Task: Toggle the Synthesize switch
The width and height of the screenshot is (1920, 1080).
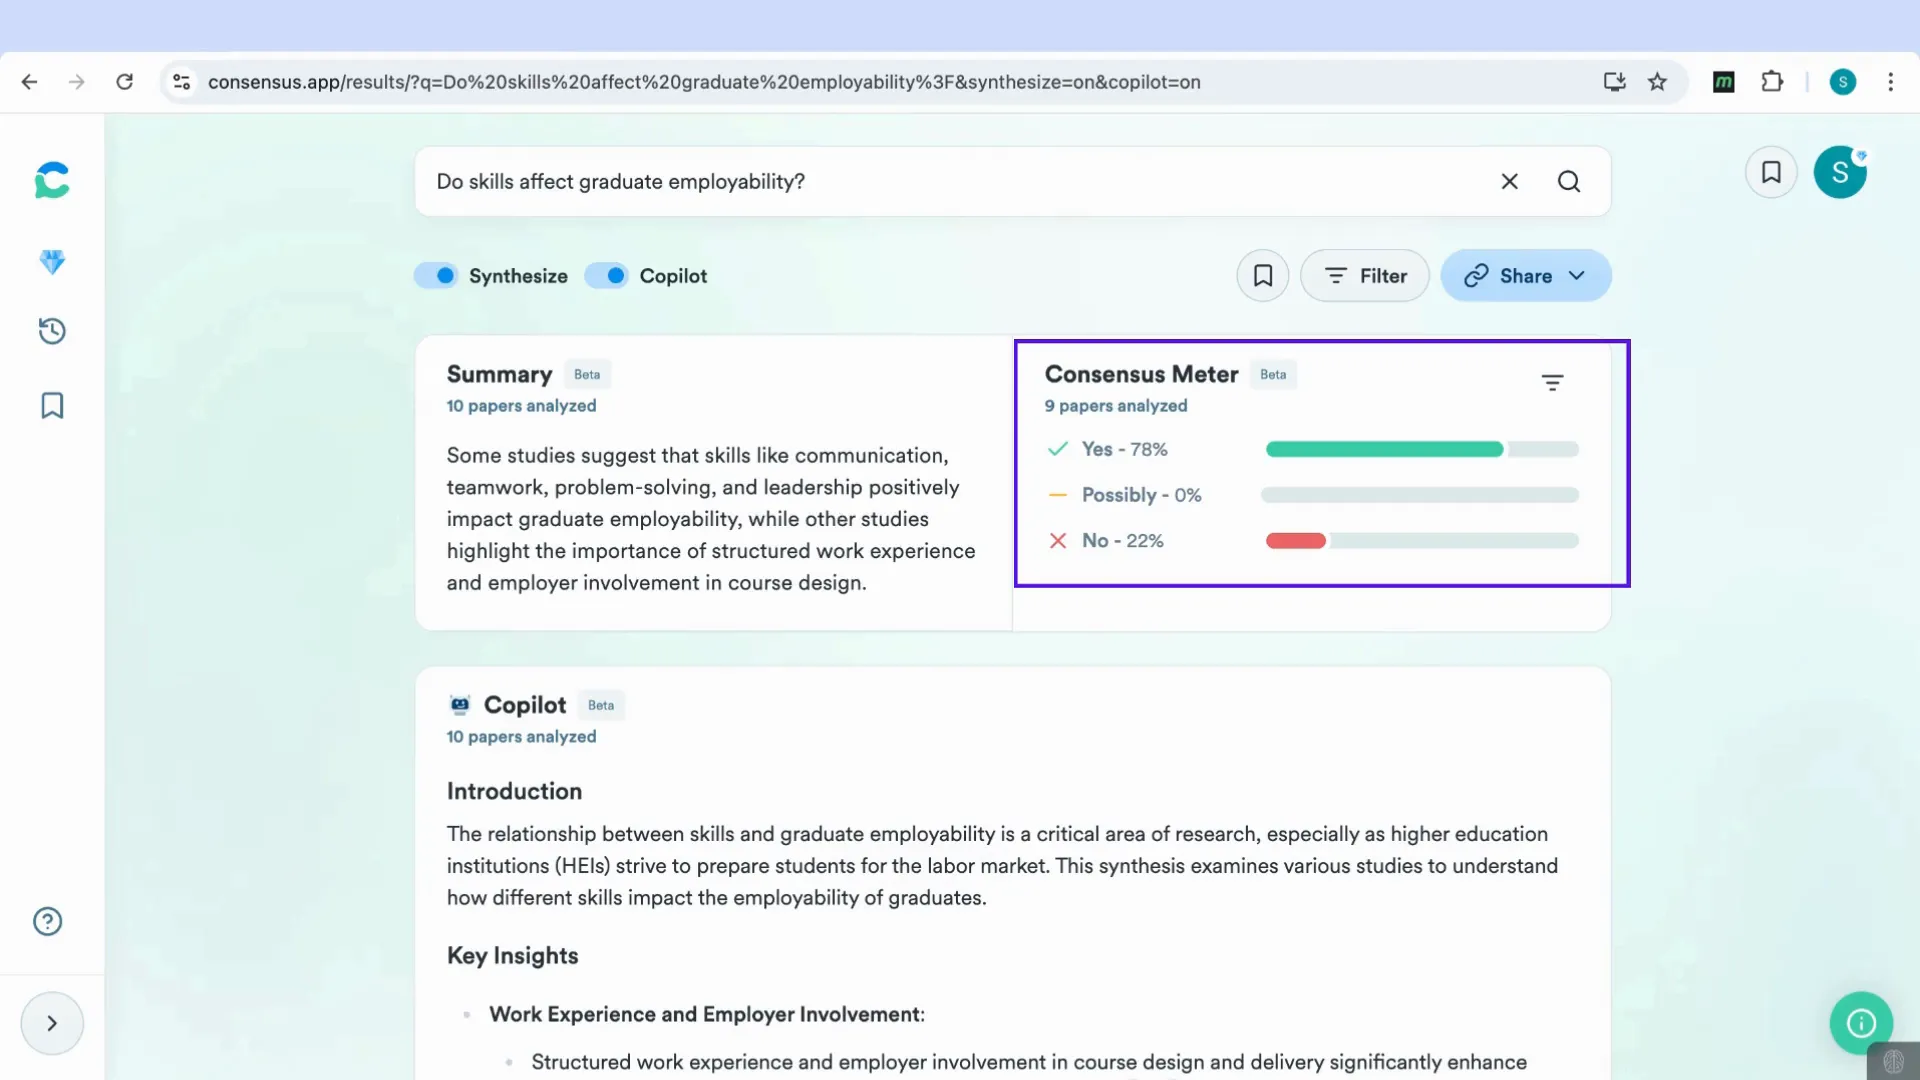Action: pyautogui.click(x=436, y=275)
